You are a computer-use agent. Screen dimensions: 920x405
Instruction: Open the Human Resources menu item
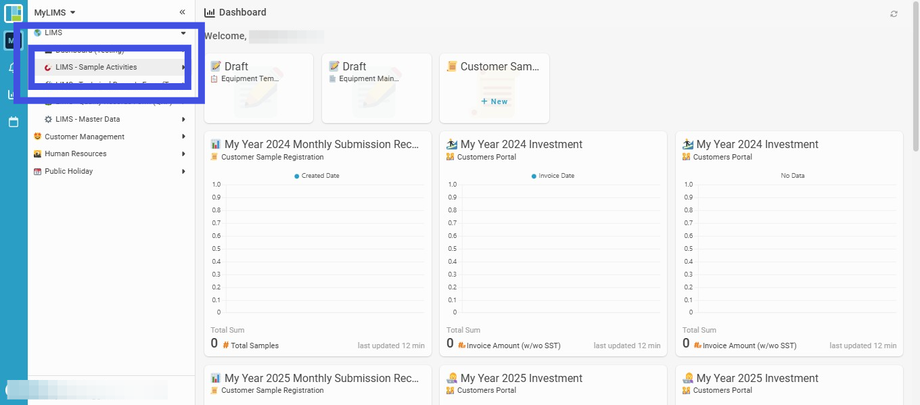pos(75,154)
